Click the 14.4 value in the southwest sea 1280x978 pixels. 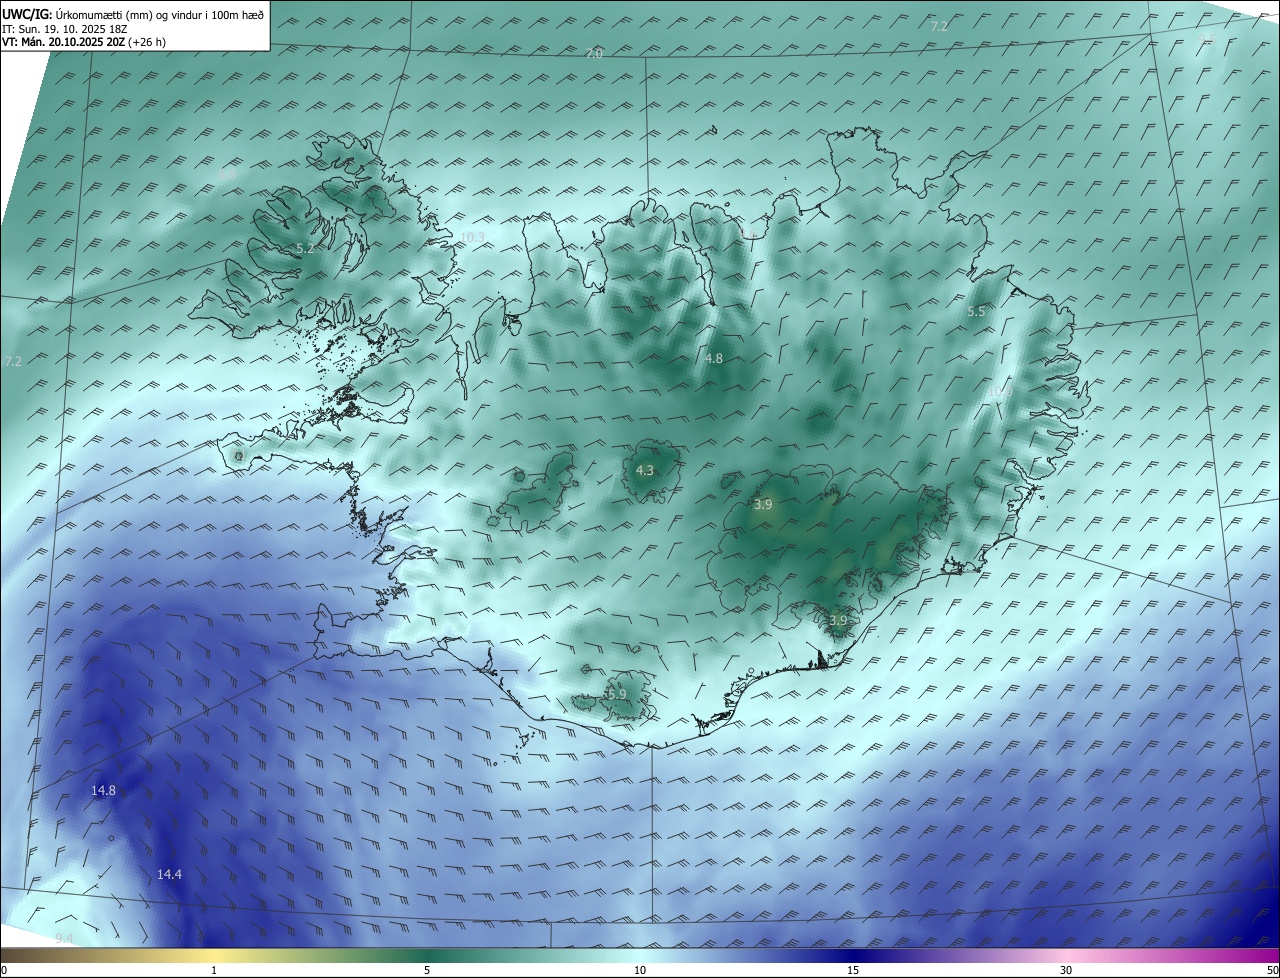coord(169,874)
